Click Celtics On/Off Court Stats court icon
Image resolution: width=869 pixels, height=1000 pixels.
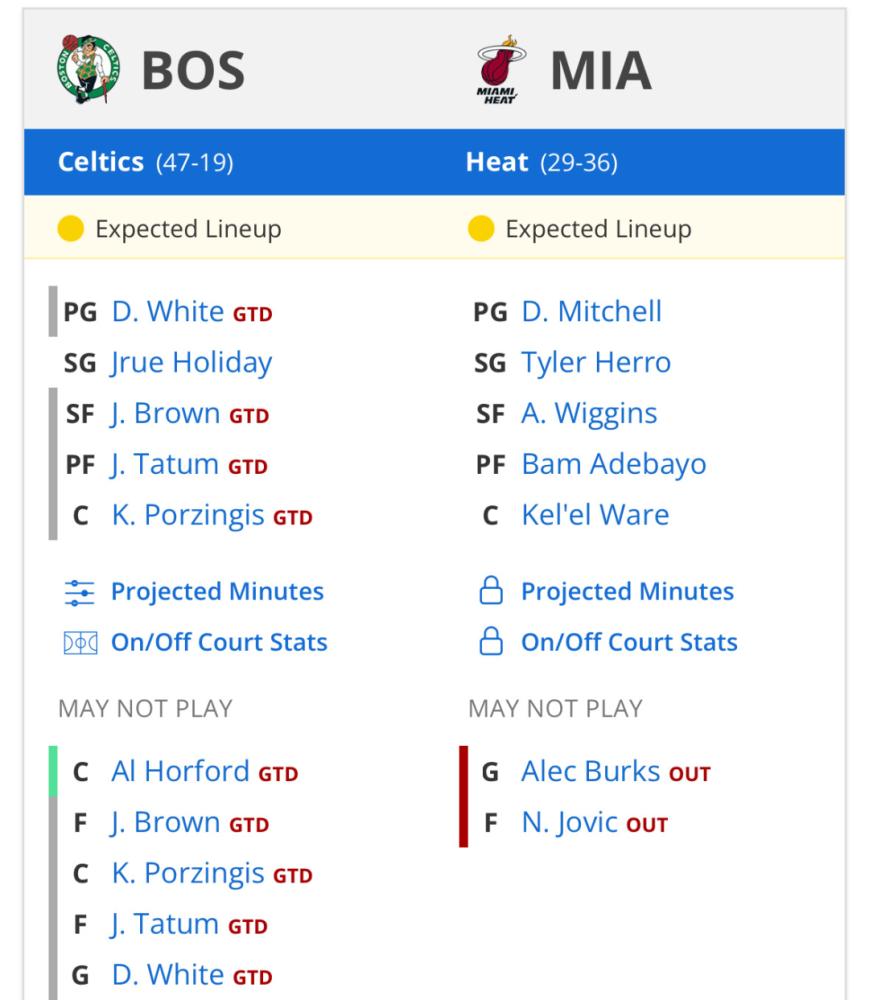pyautogui.click(x=80, y=643)
